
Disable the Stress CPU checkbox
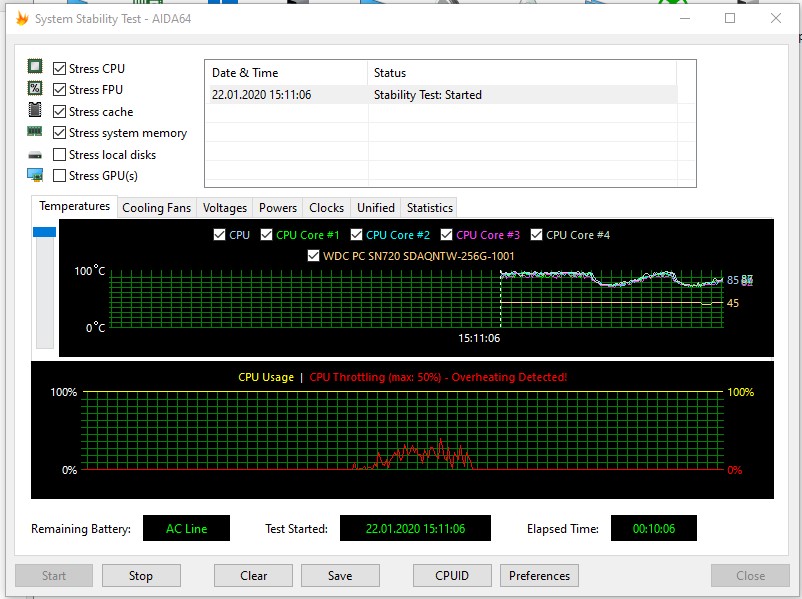pyautogui.click(x=60, y=69)
